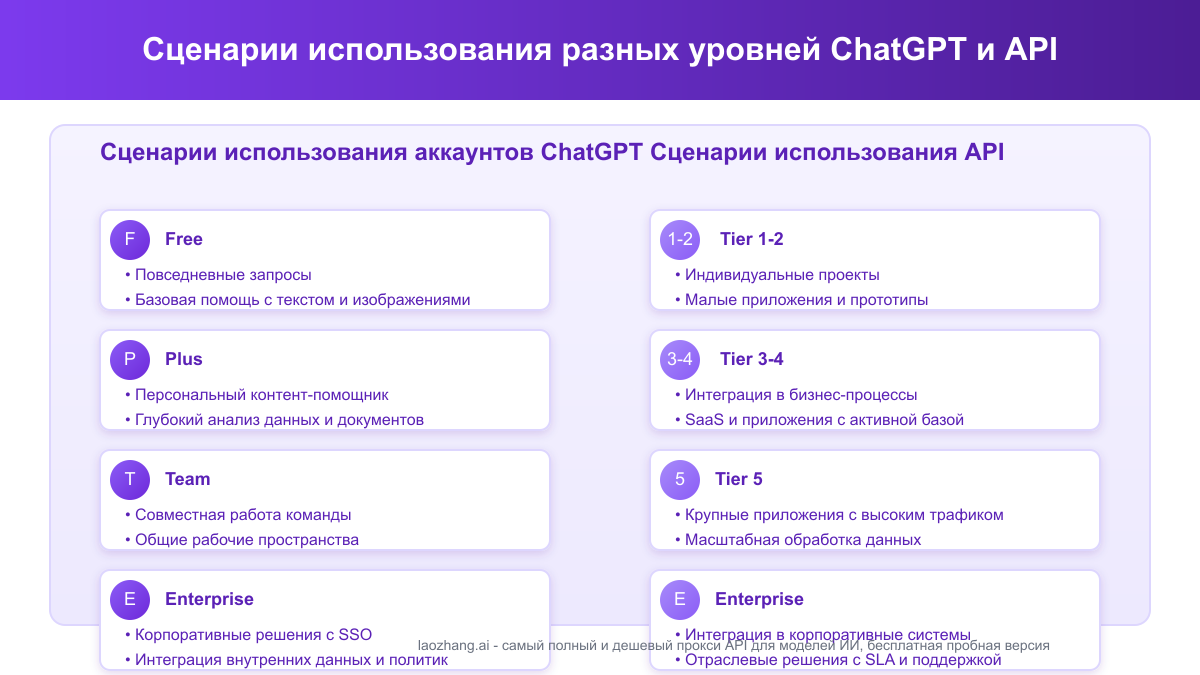Screen dimensions: 1200x675
Task: Open the Free plan card
Action: tap(324, 260)
